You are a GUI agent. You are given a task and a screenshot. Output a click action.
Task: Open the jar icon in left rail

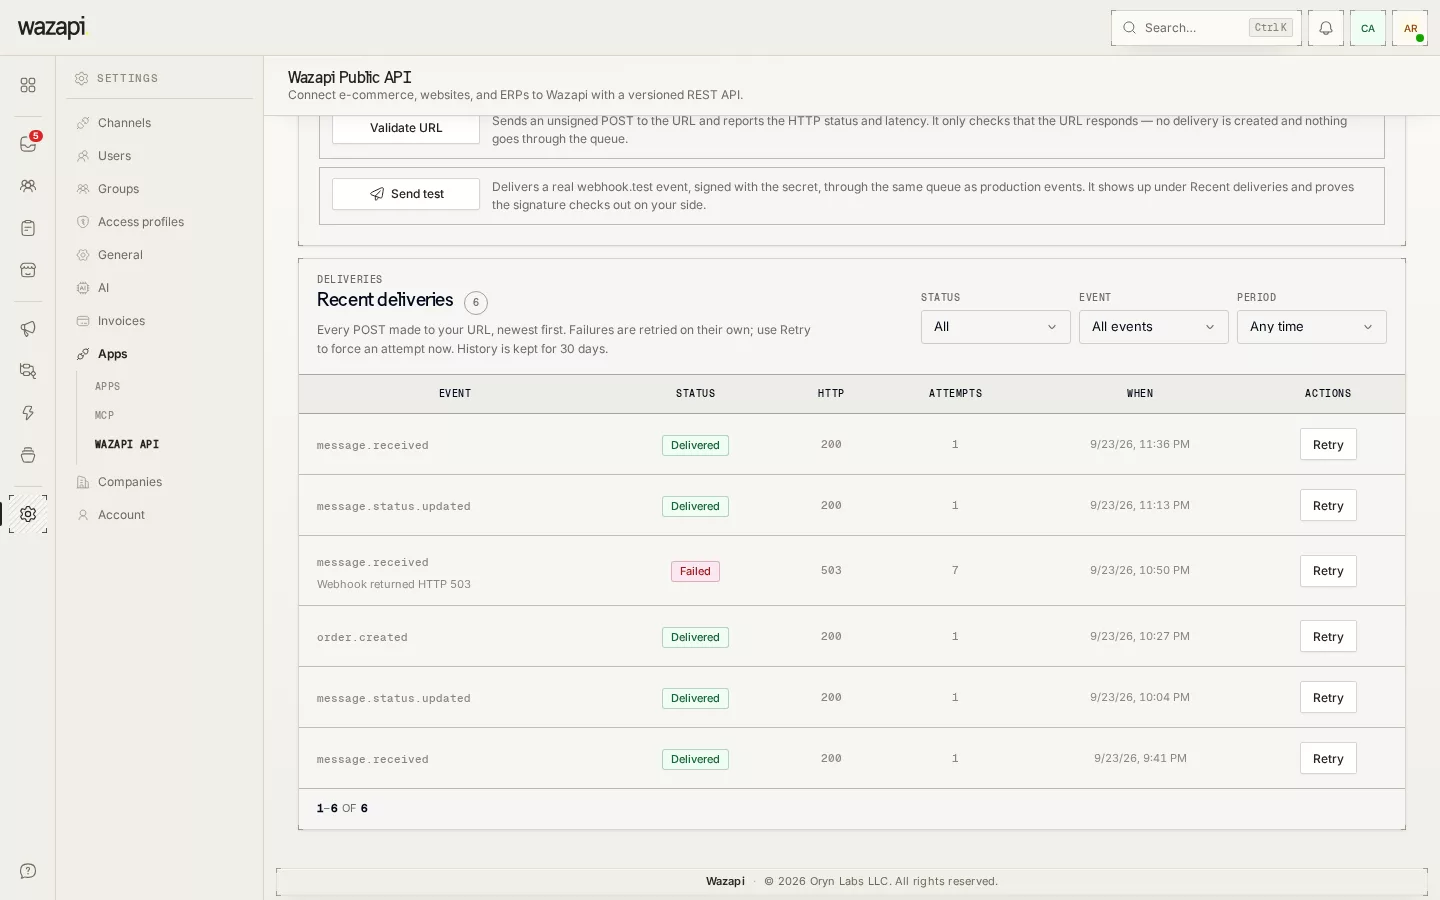coord(28,455)
